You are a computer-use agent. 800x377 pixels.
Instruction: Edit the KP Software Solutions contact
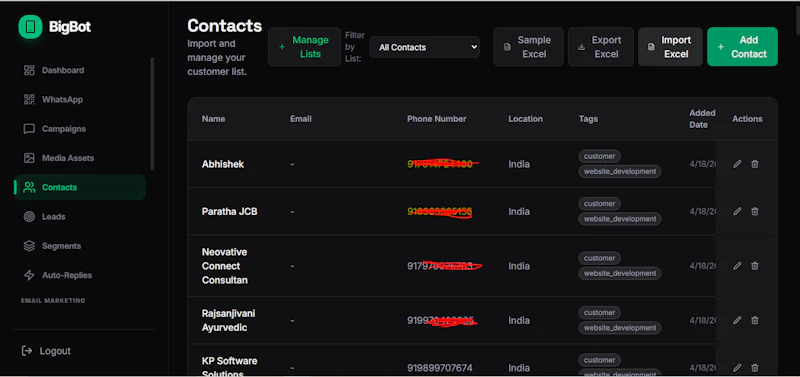tap(737, 367)
